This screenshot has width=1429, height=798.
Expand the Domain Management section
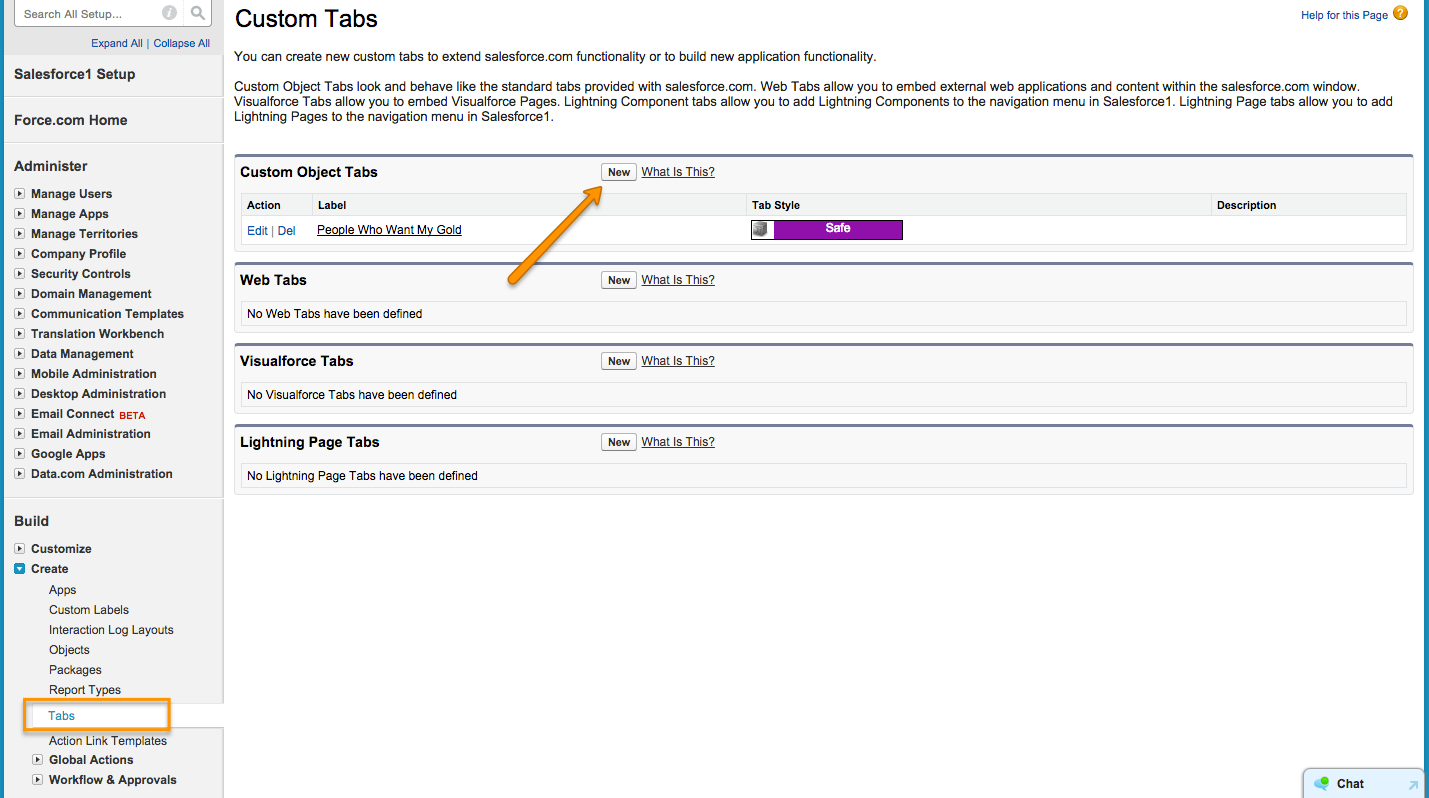coord(20,294)
